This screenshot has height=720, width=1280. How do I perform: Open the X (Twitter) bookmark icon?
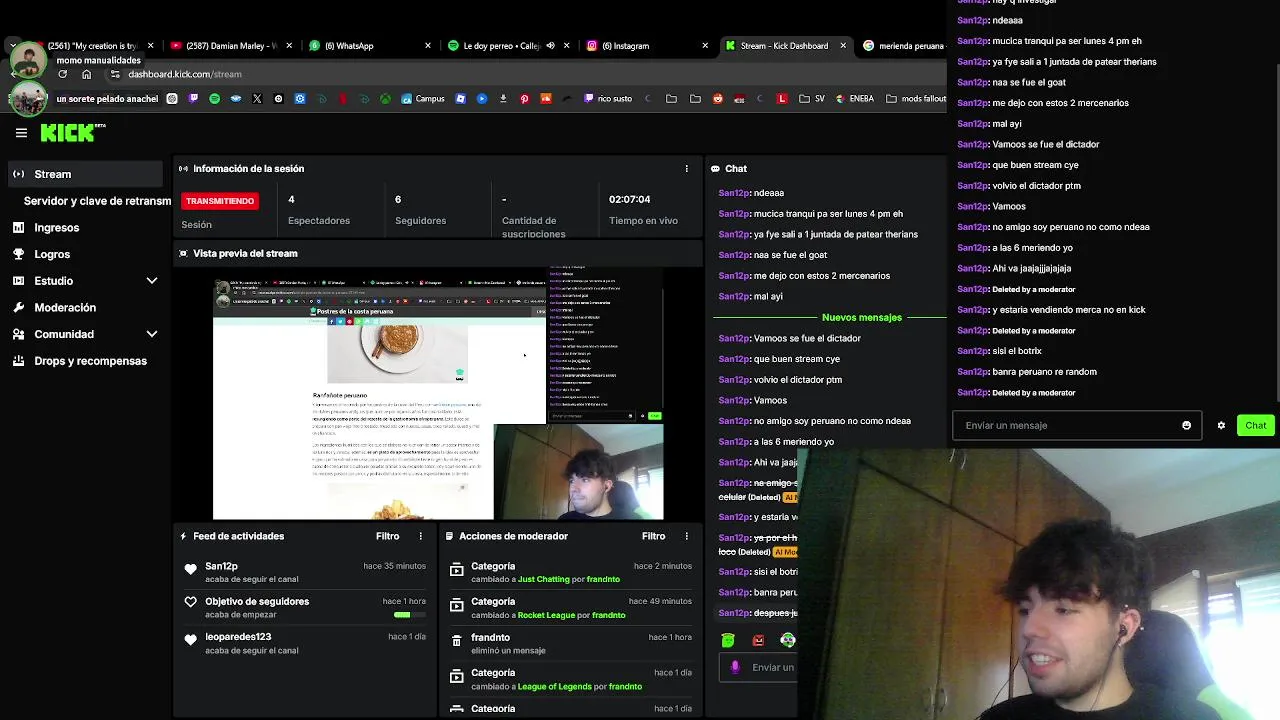pyautogui.click(x=257, y=99)
